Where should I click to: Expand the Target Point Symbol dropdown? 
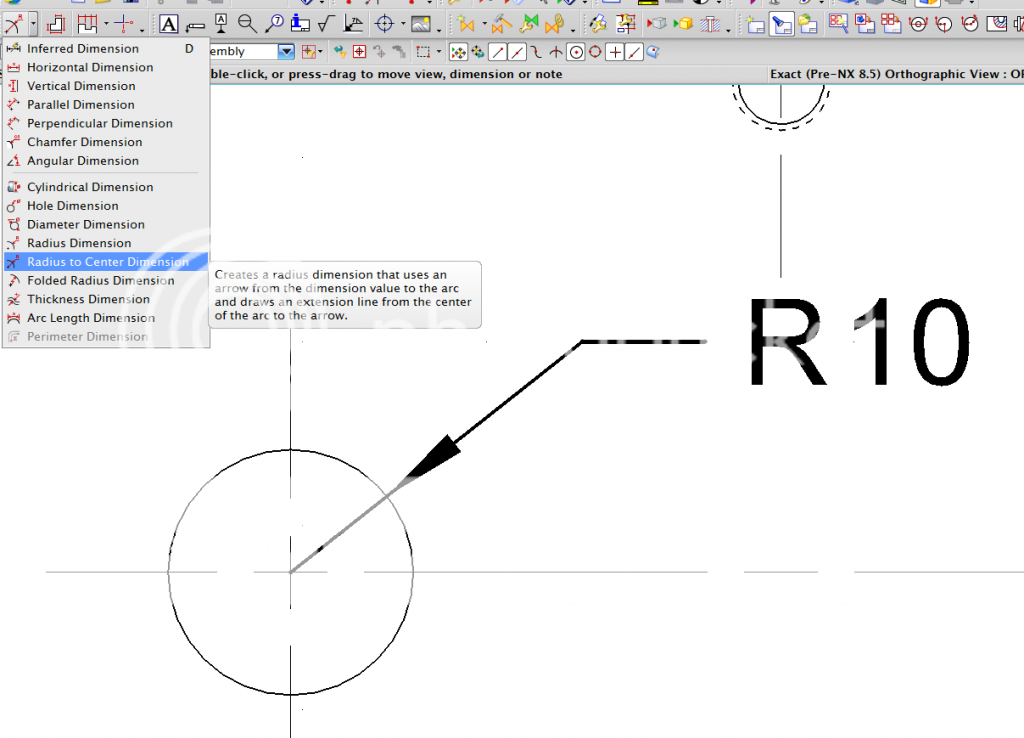pyautogui.click(x=403, y=25)
